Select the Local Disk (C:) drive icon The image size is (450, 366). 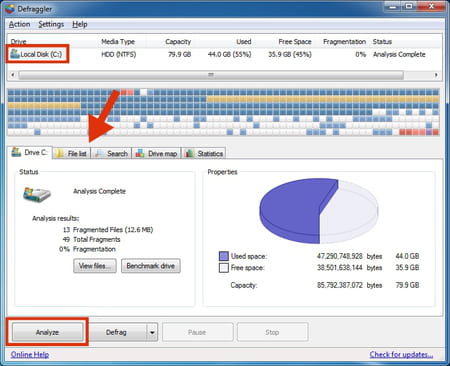click(x=15, y=54)
